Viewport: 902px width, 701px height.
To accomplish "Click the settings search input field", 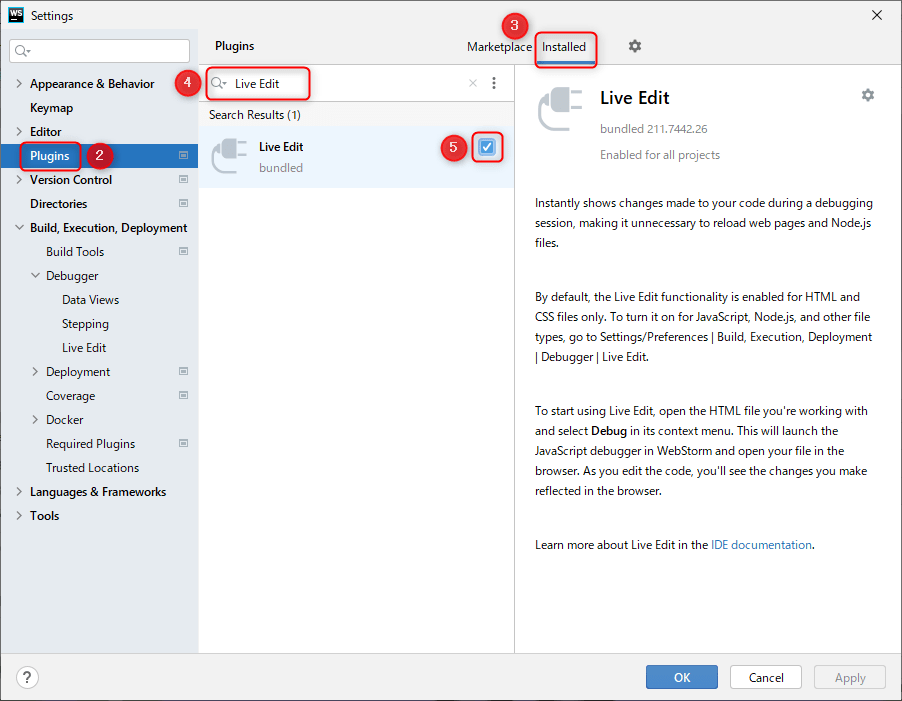I will tap(100, 51).
